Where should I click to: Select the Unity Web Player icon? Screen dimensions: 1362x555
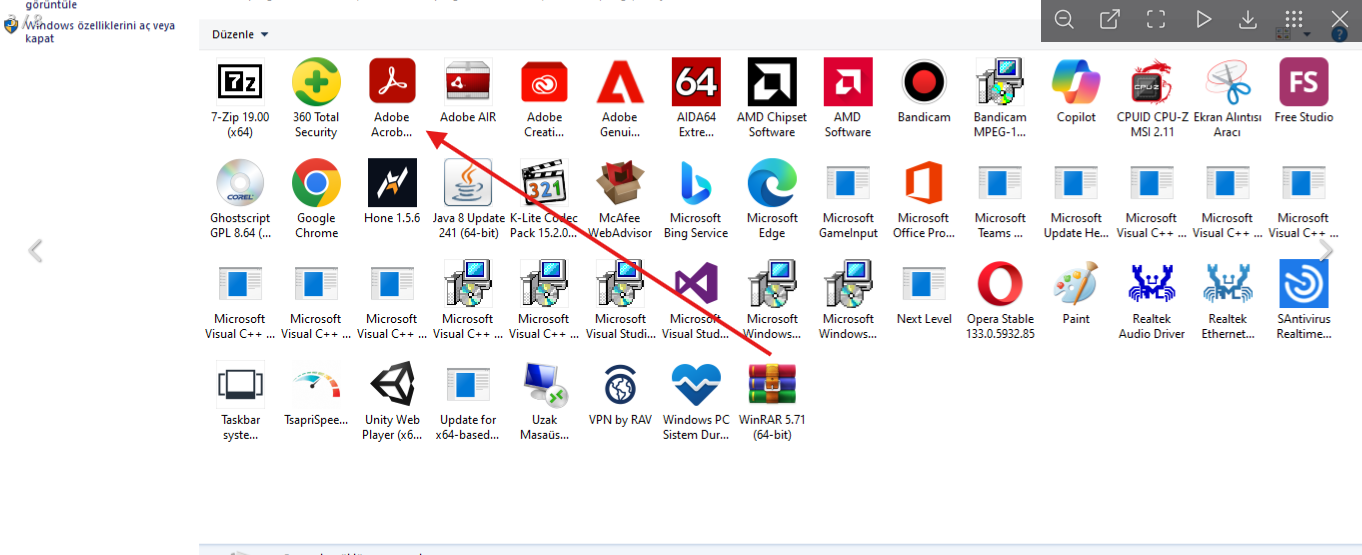392,385
